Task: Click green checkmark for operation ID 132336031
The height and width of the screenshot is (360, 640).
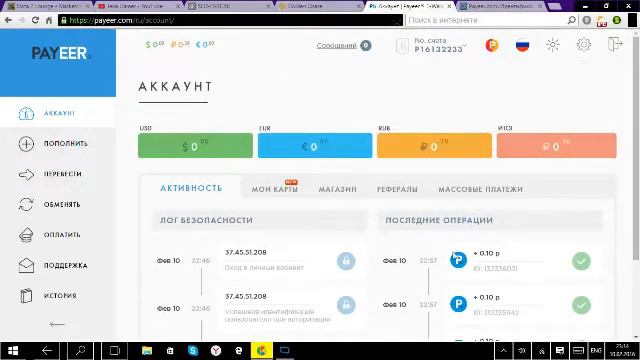Action: [x=581, y=261]
